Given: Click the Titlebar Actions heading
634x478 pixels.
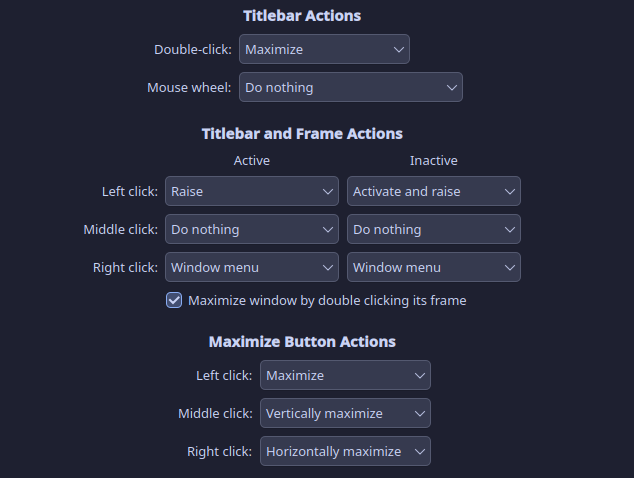Looking at the screenshot, I should point(302,16).
